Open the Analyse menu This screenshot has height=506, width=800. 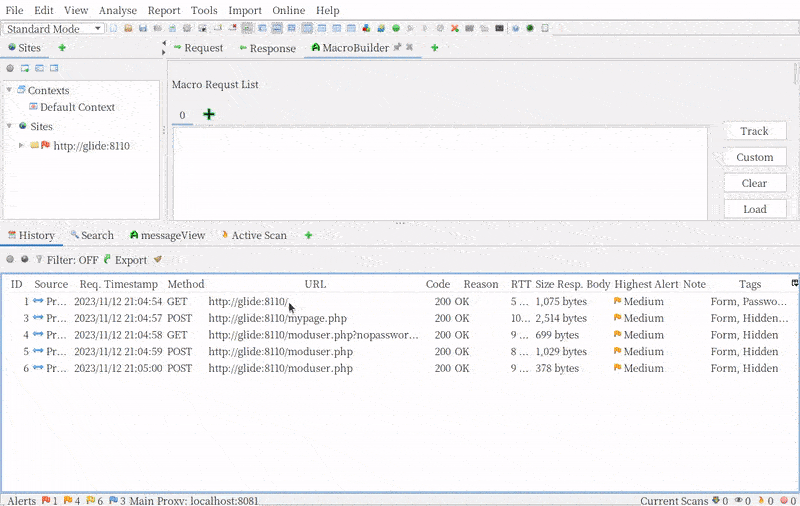pyautogui.click(x=118, y=10)
